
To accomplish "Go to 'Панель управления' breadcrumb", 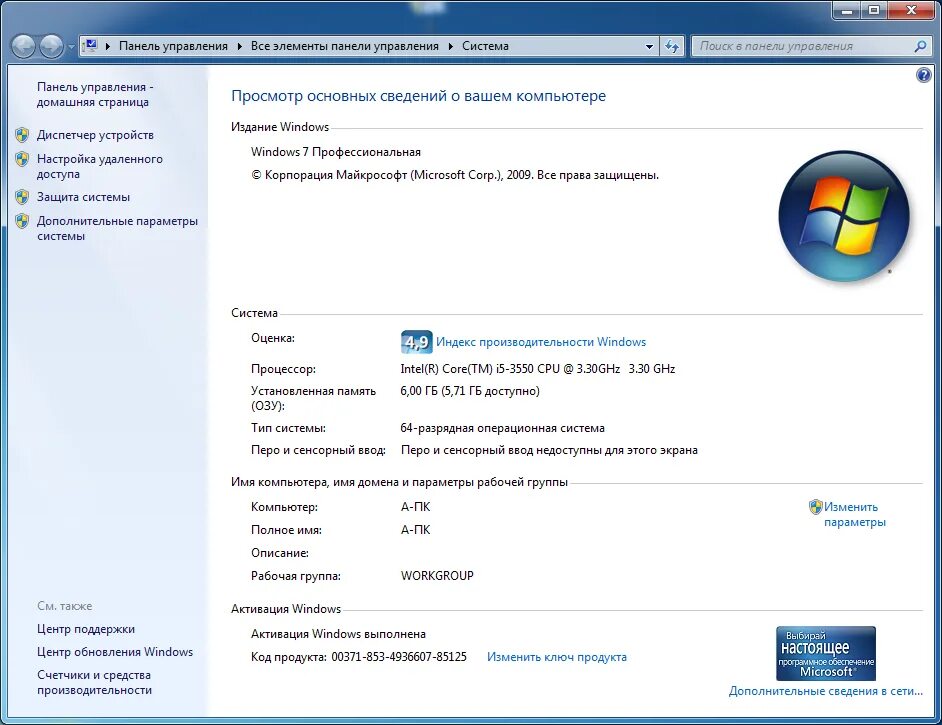I will [x=173, y=46].
